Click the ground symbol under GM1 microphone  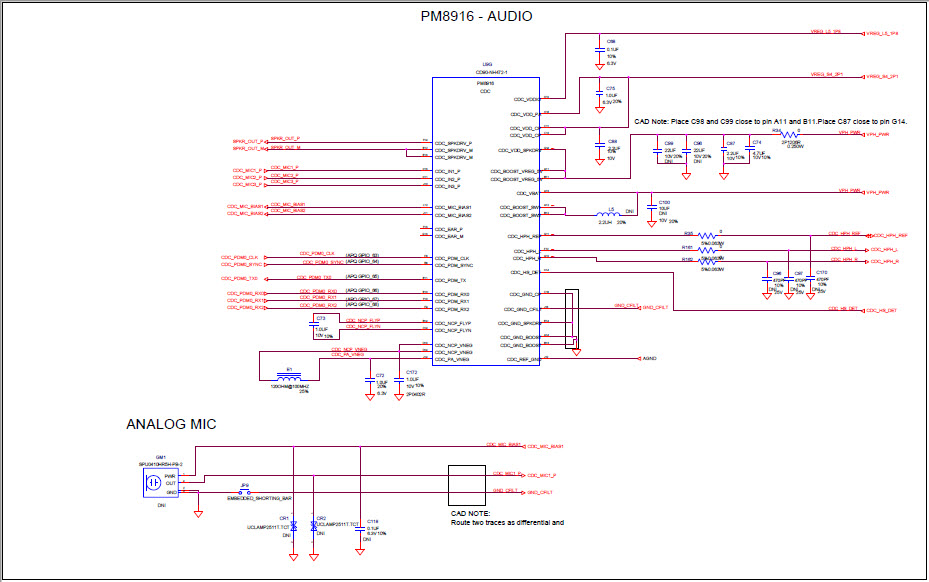pos(198,513)
